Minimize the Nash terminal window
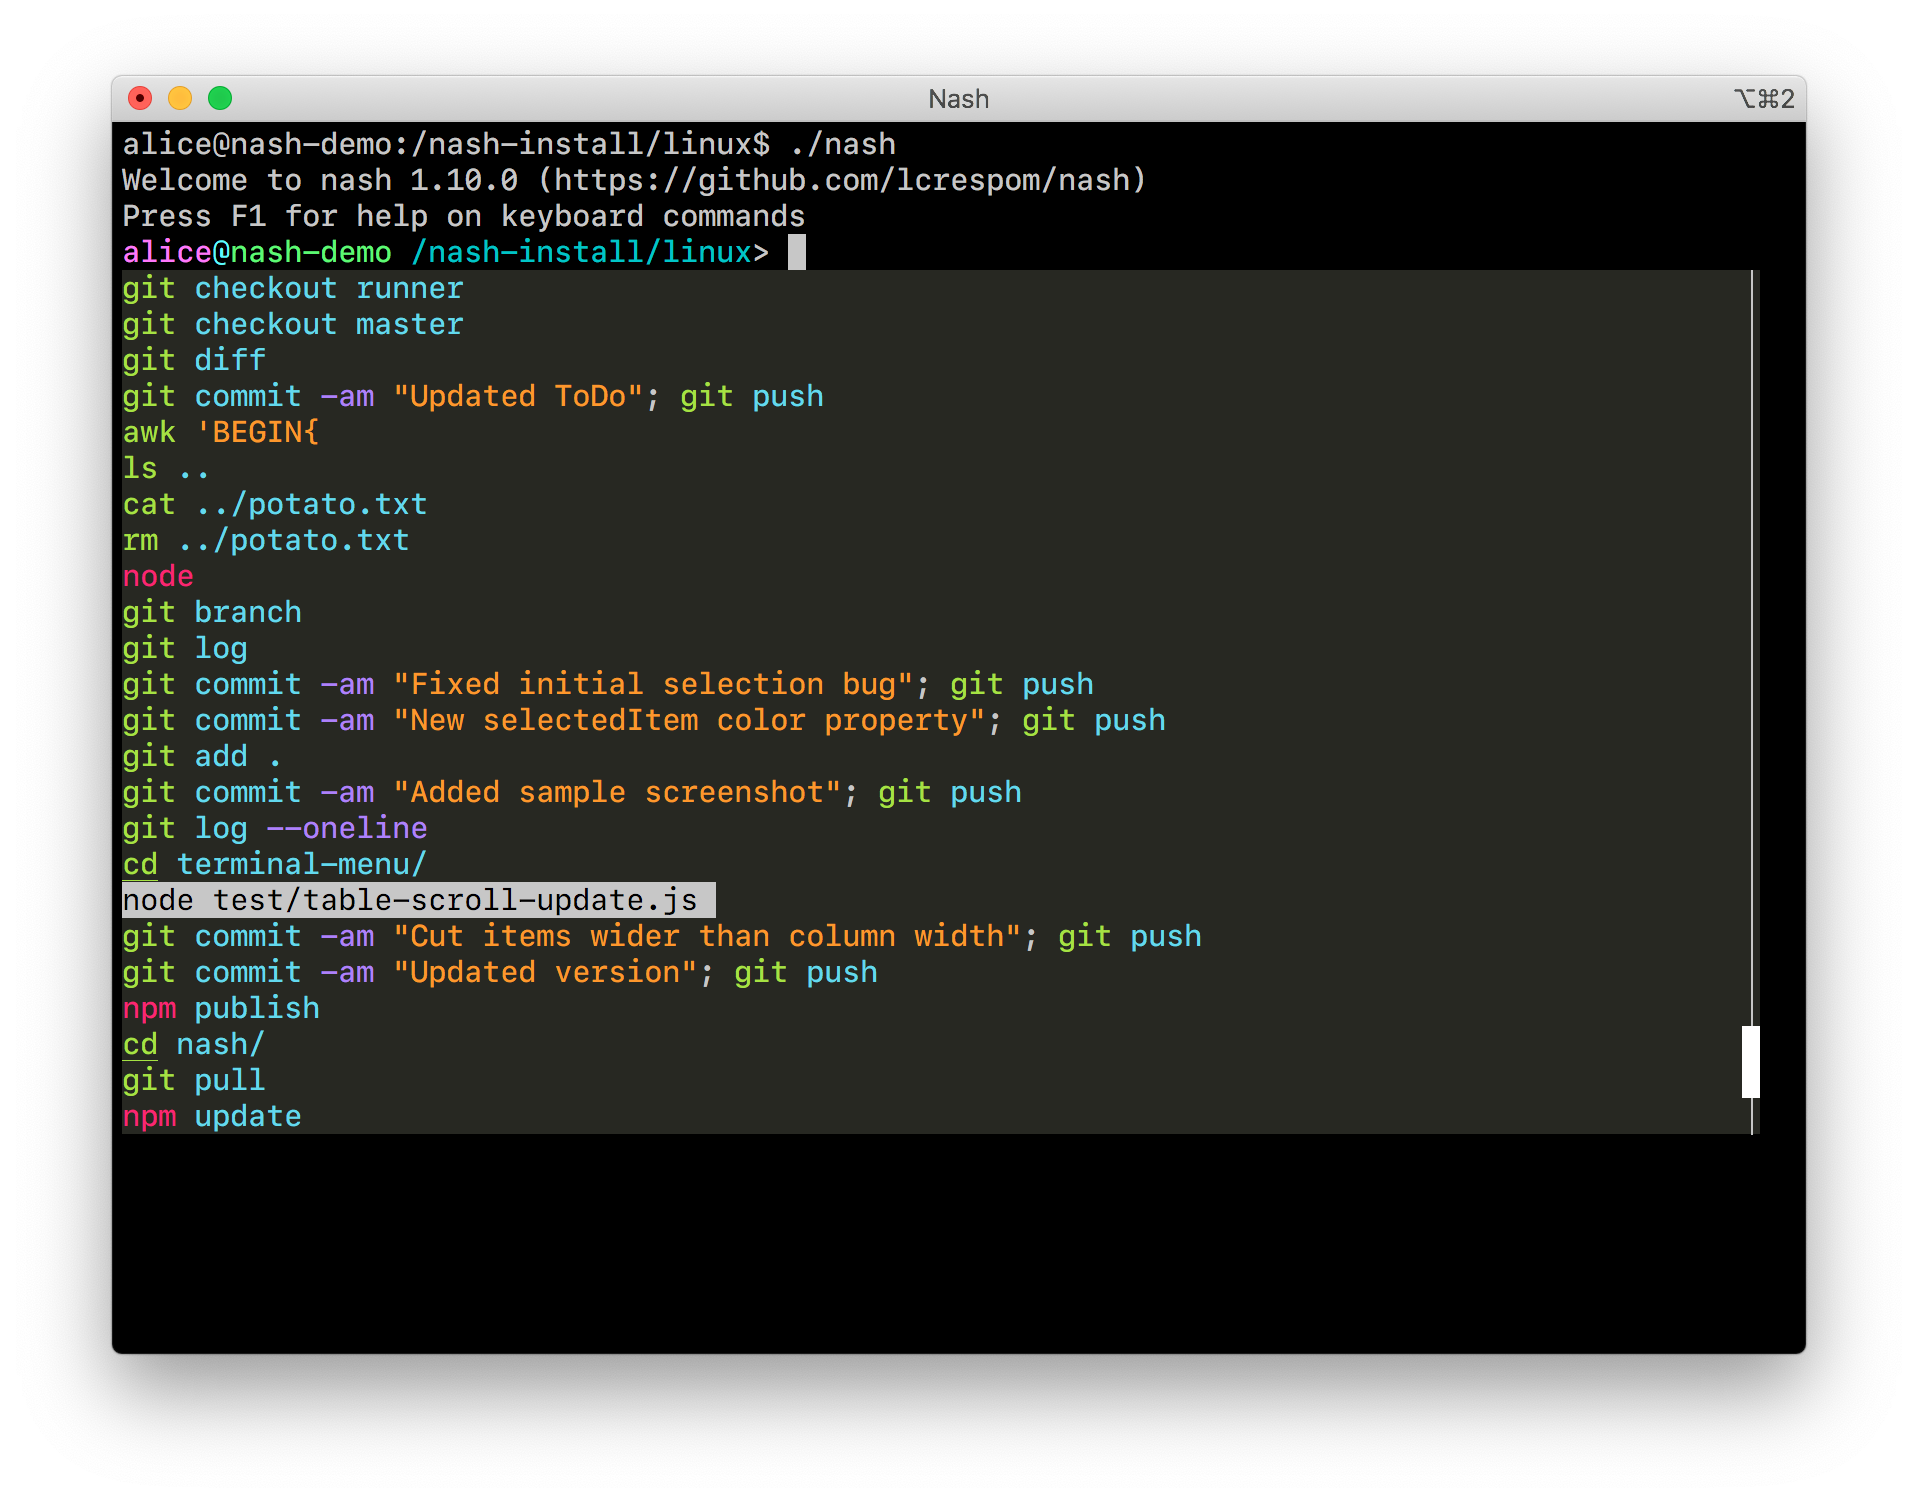This screenshot has height=1502, width=1918. click(x=180, y=98)
